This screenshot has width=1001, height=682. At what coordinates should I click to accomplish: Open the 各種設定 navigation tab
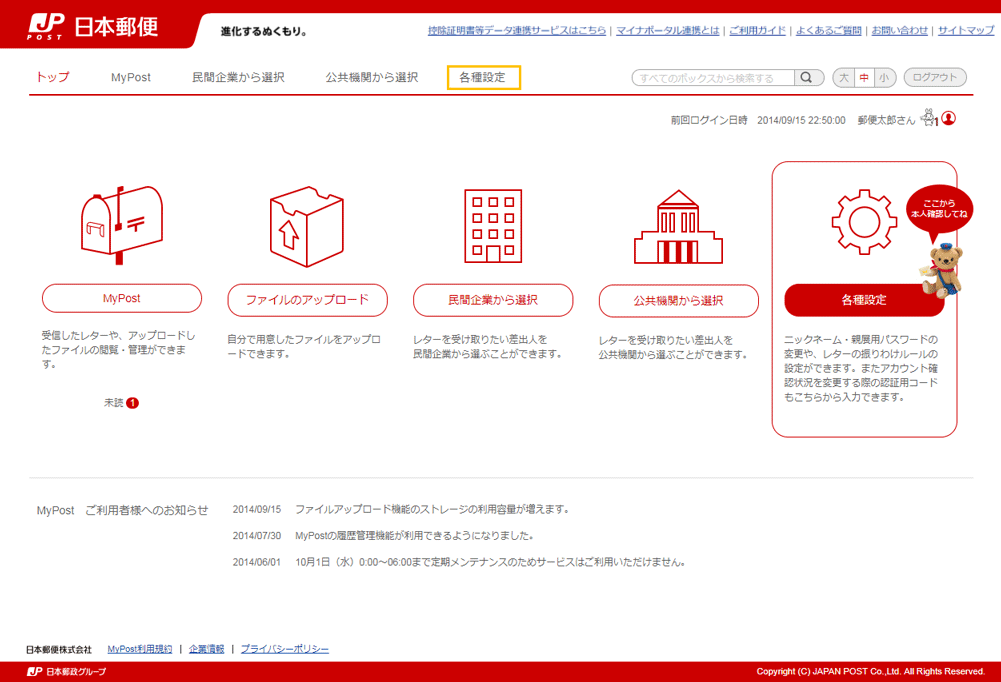click(483, 77)
